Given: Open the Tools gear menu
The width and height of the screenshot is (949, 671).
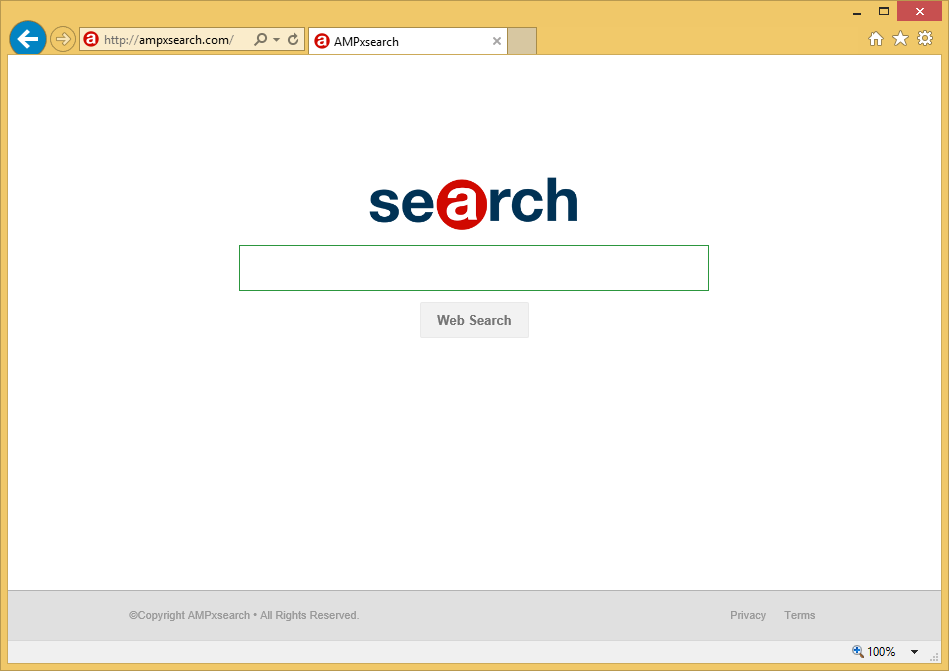Looking at the screenshot, I should [925, 39].
